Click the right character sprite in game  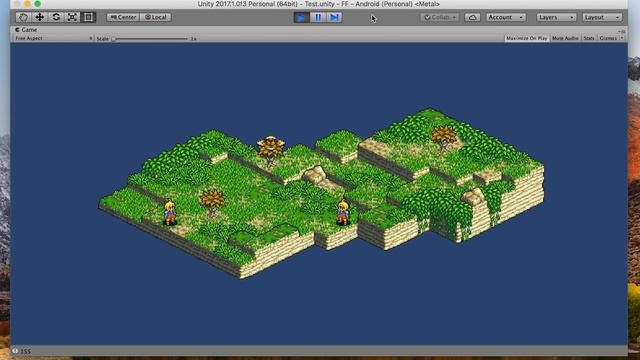click(343, 212)
